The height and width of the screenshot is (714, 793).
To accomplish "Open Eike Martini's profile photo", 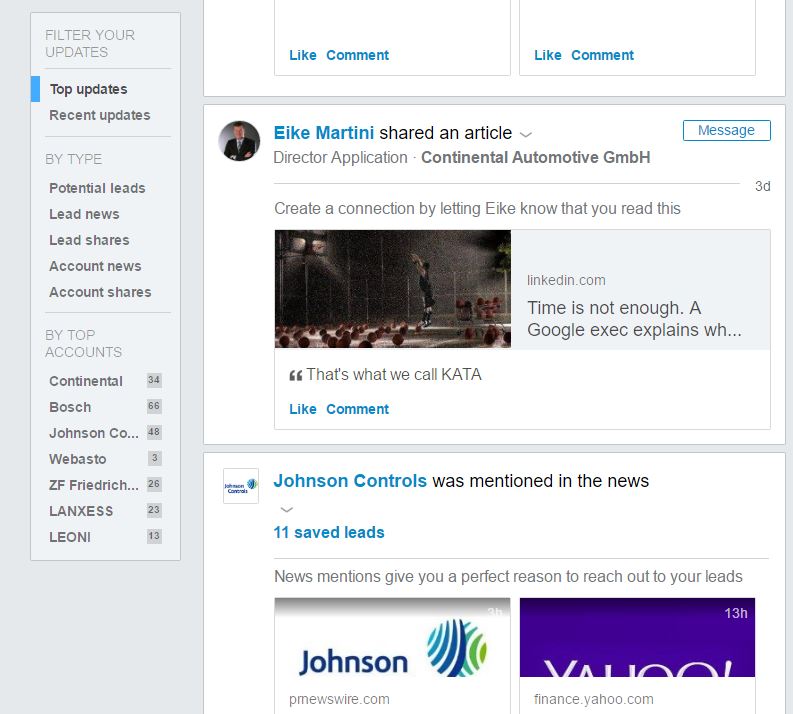I will click(x=239, y=141).
